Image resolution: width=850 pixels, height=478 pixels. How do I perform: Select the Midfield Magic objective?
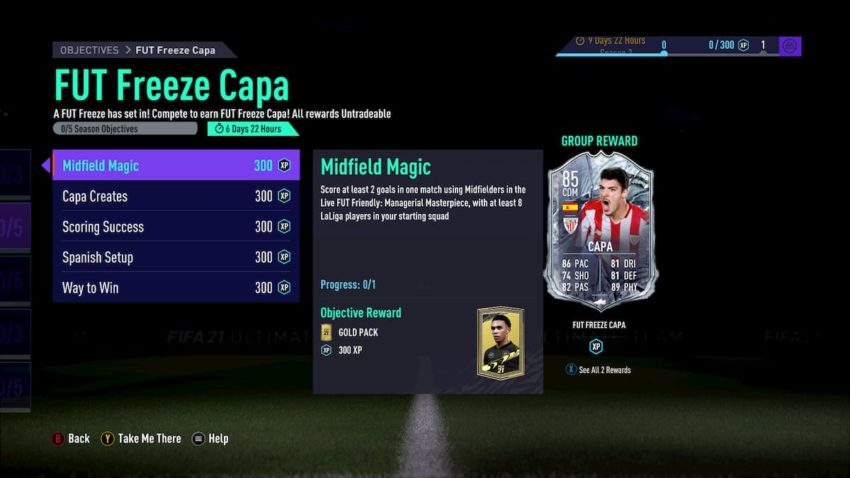click(x=176, y=165)
